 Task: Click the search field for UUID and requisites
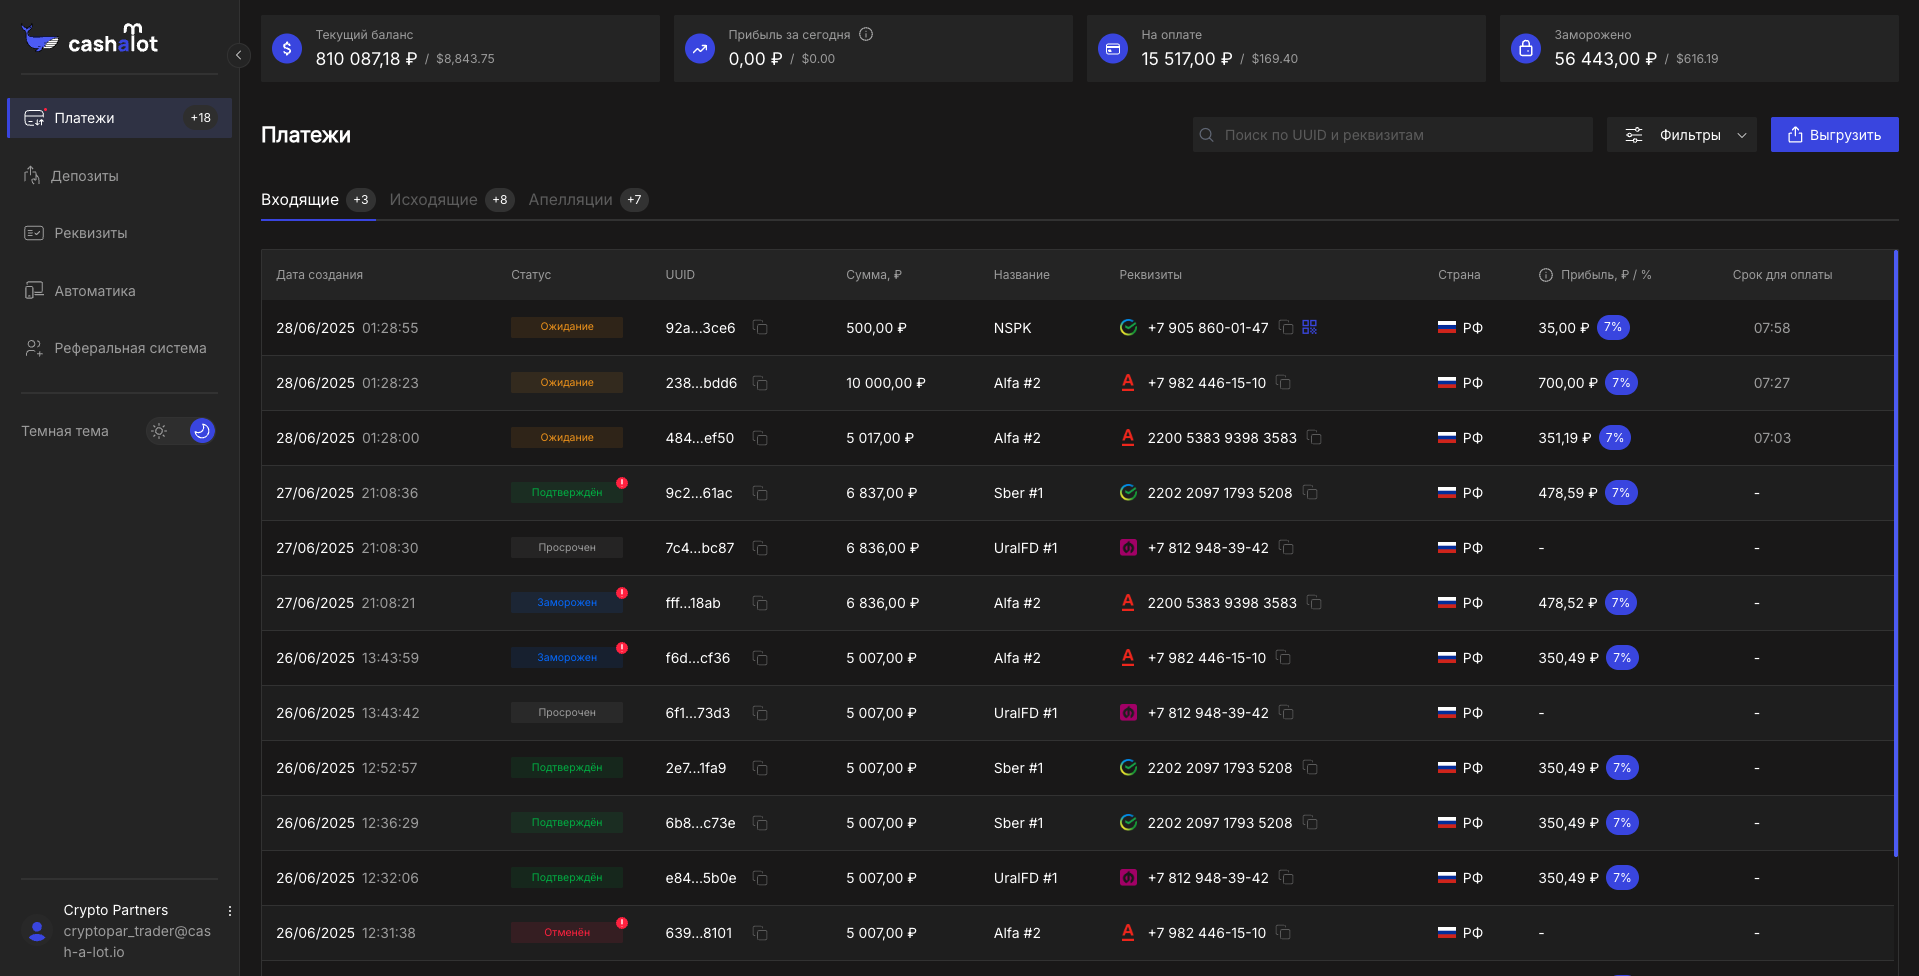pos(1393,135)
